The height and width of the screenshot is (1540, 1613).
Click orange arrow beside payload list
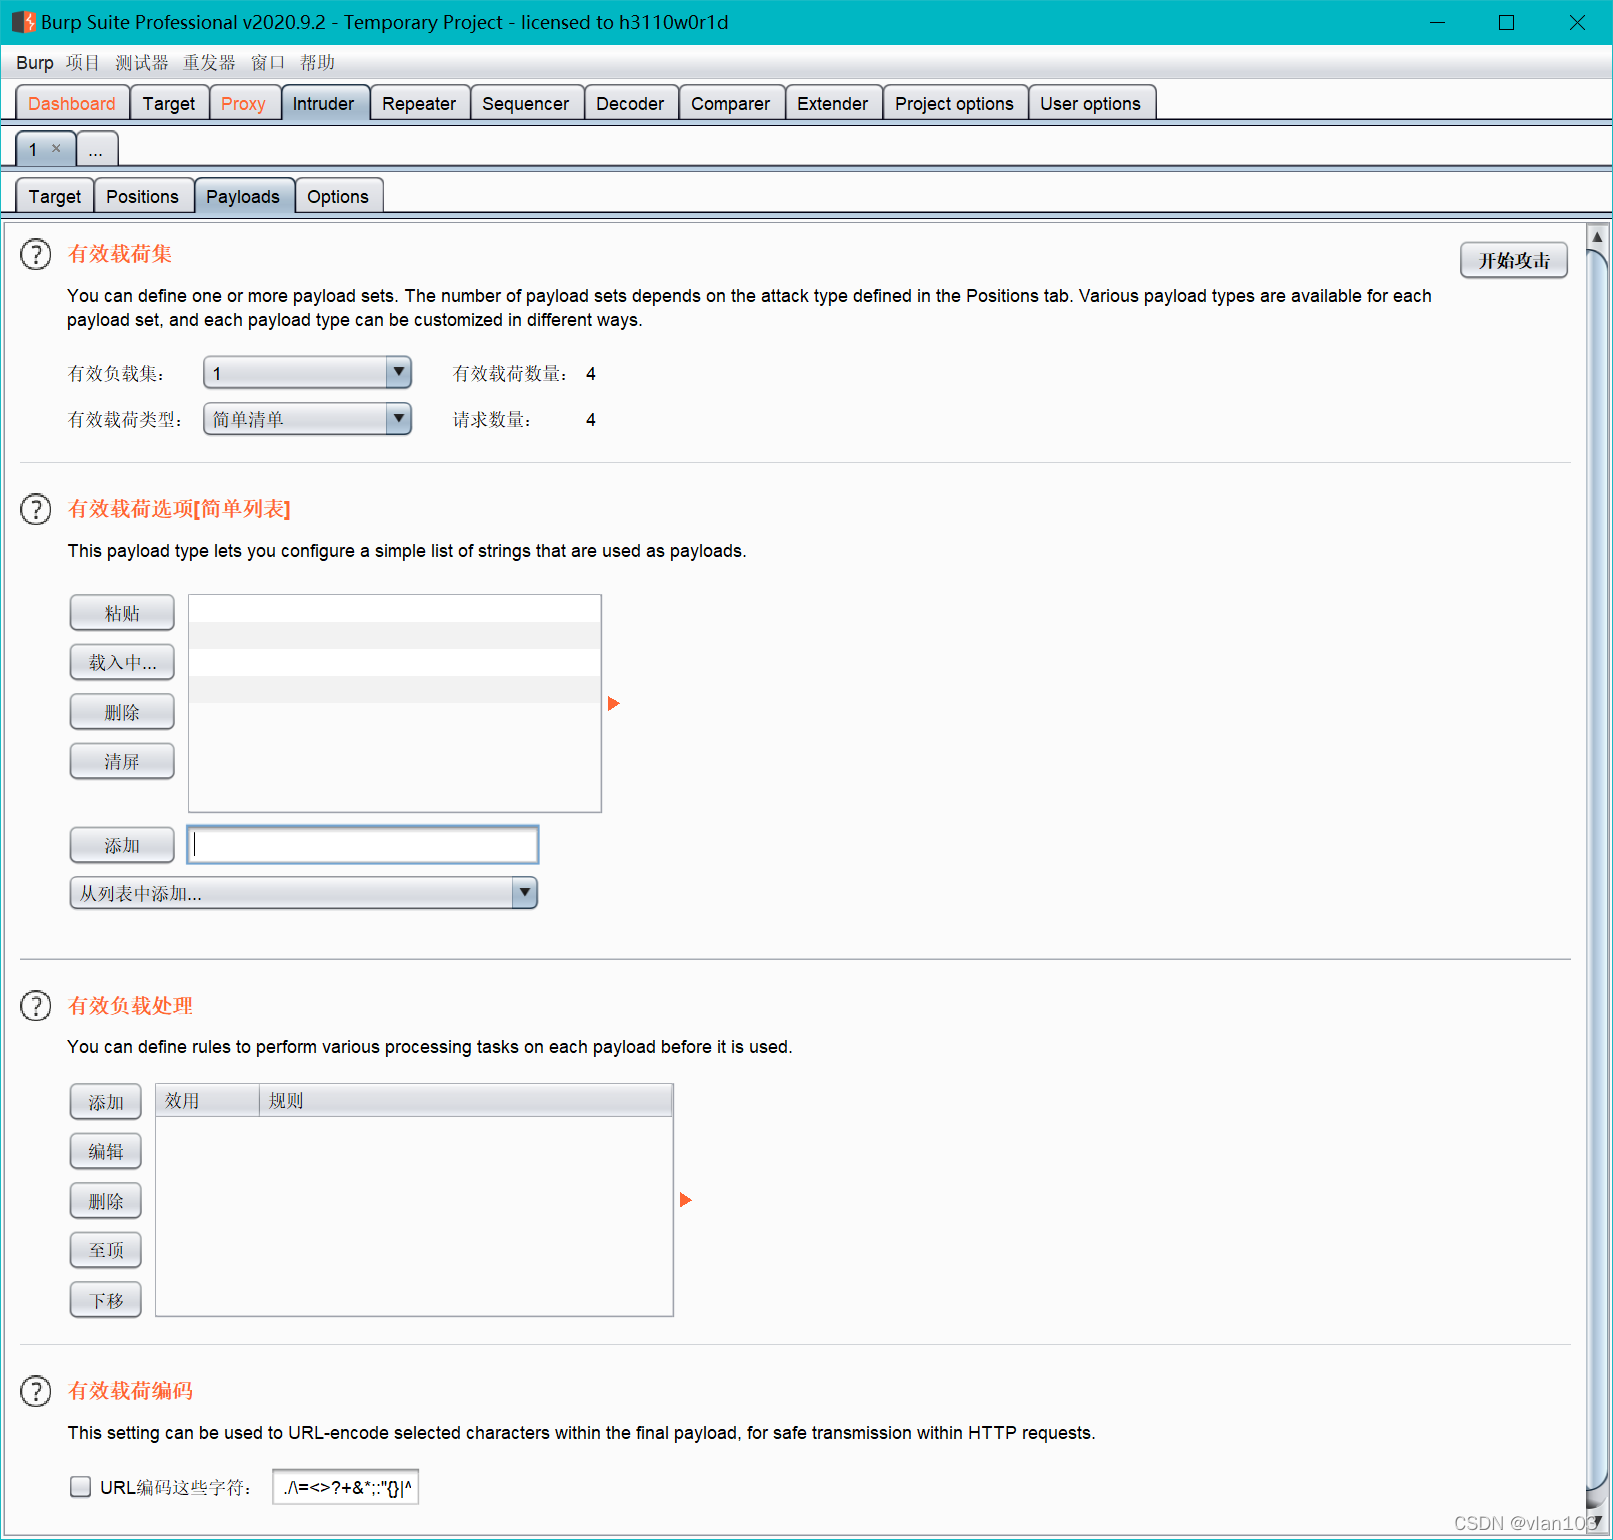click(614, 704)
